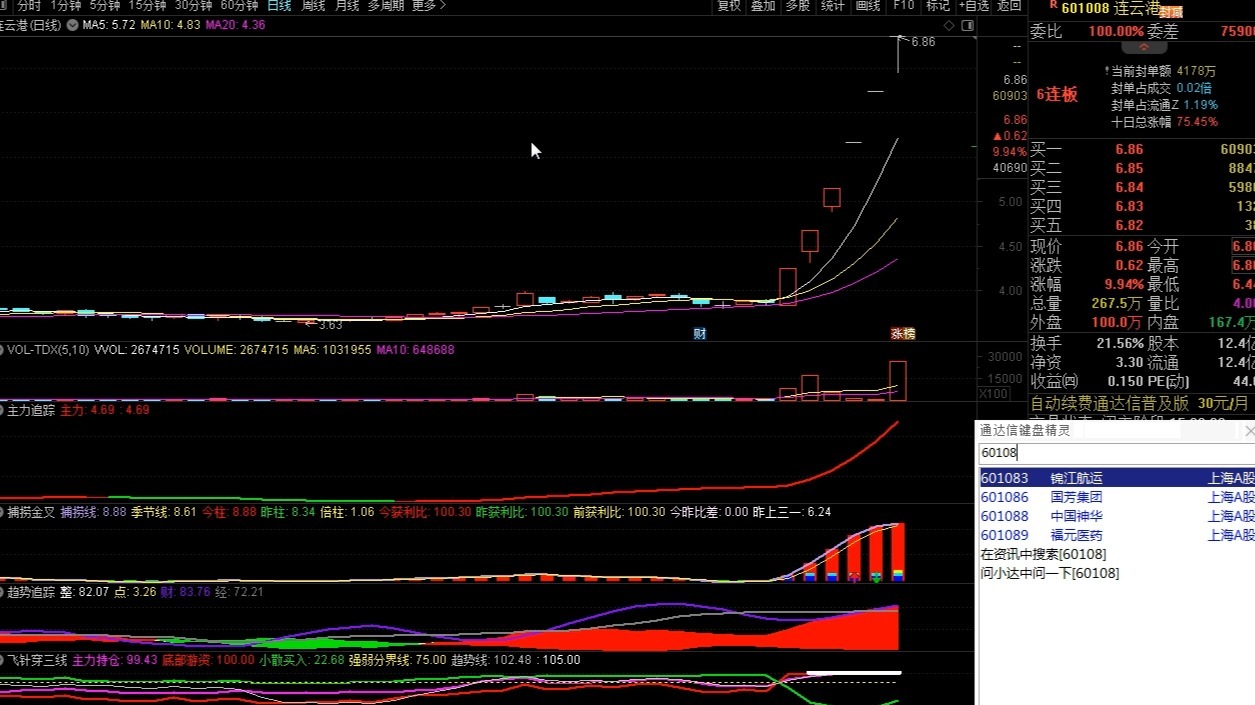This screenshot has height=705, width=1255.
Task: Select the 60分钟 period tab
Action: click(x=239, y=6)
